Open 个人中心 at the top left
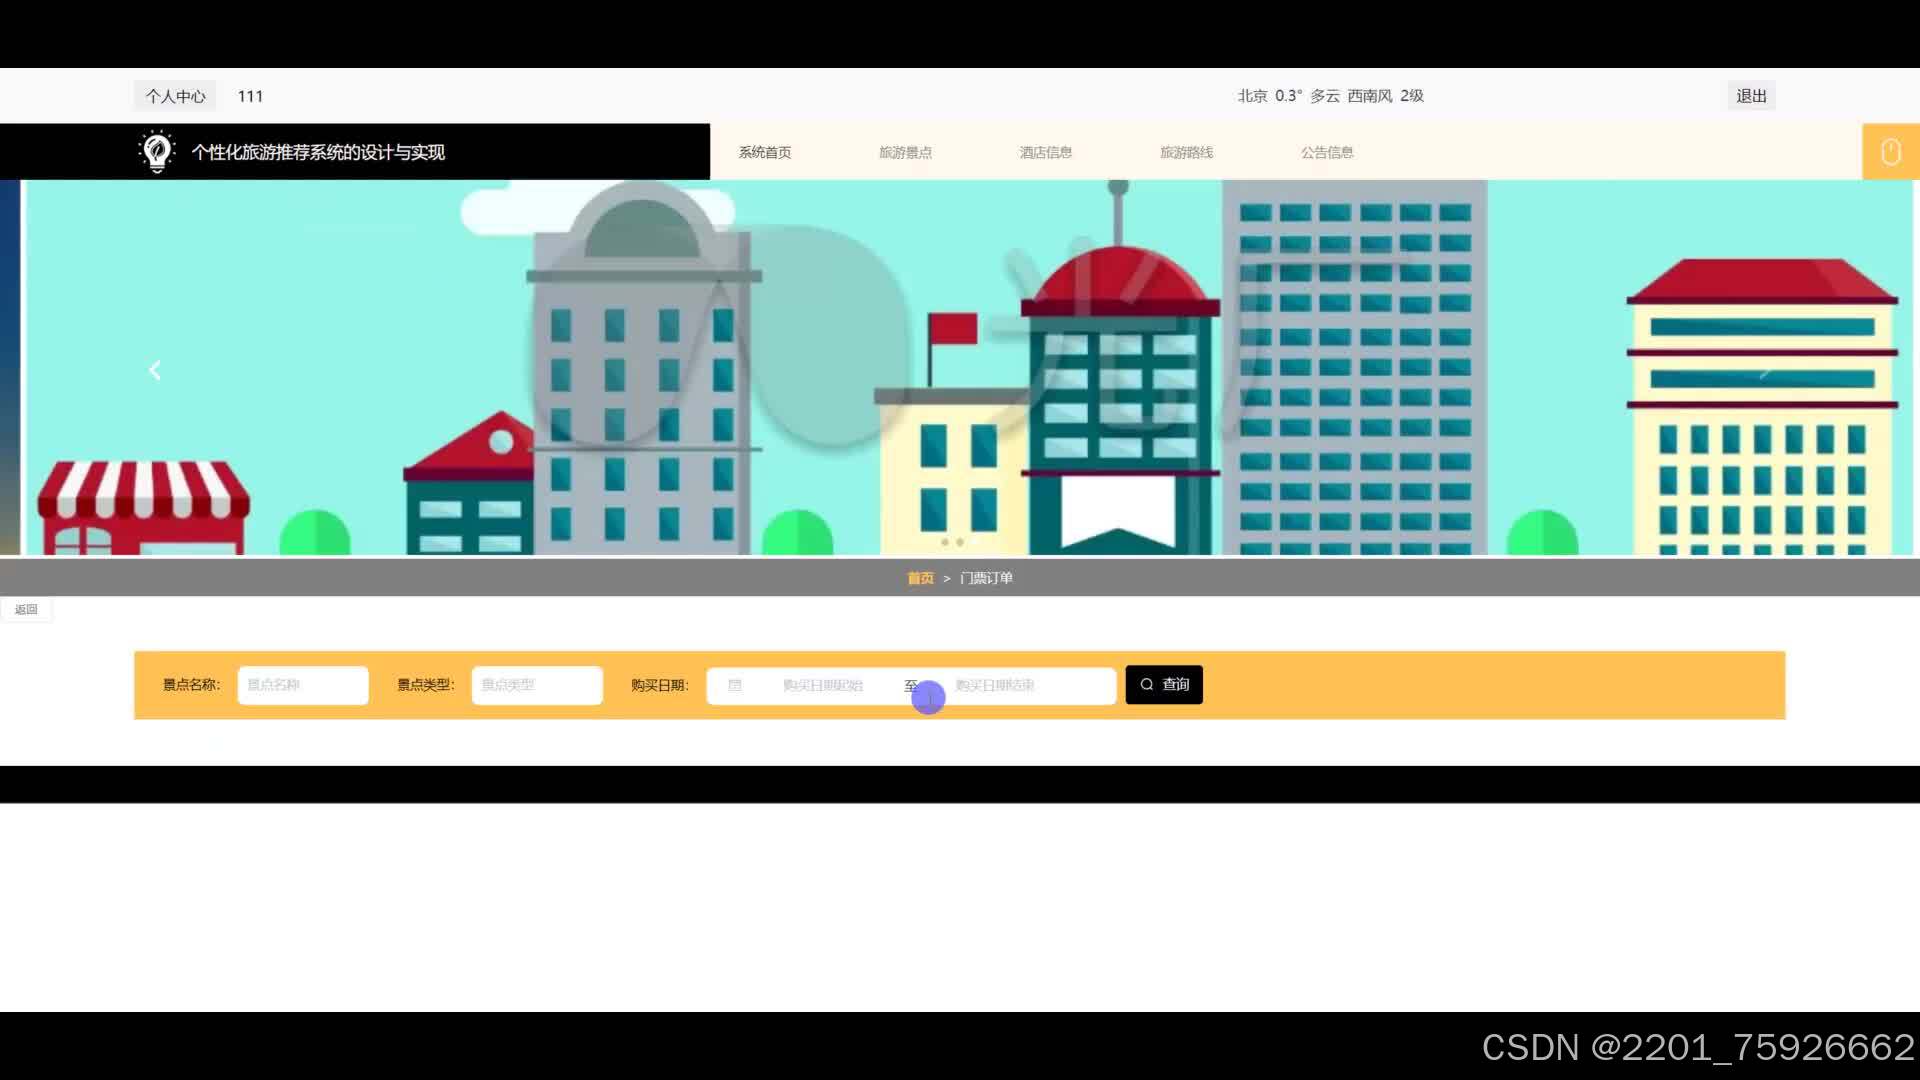 pos(175,96)
